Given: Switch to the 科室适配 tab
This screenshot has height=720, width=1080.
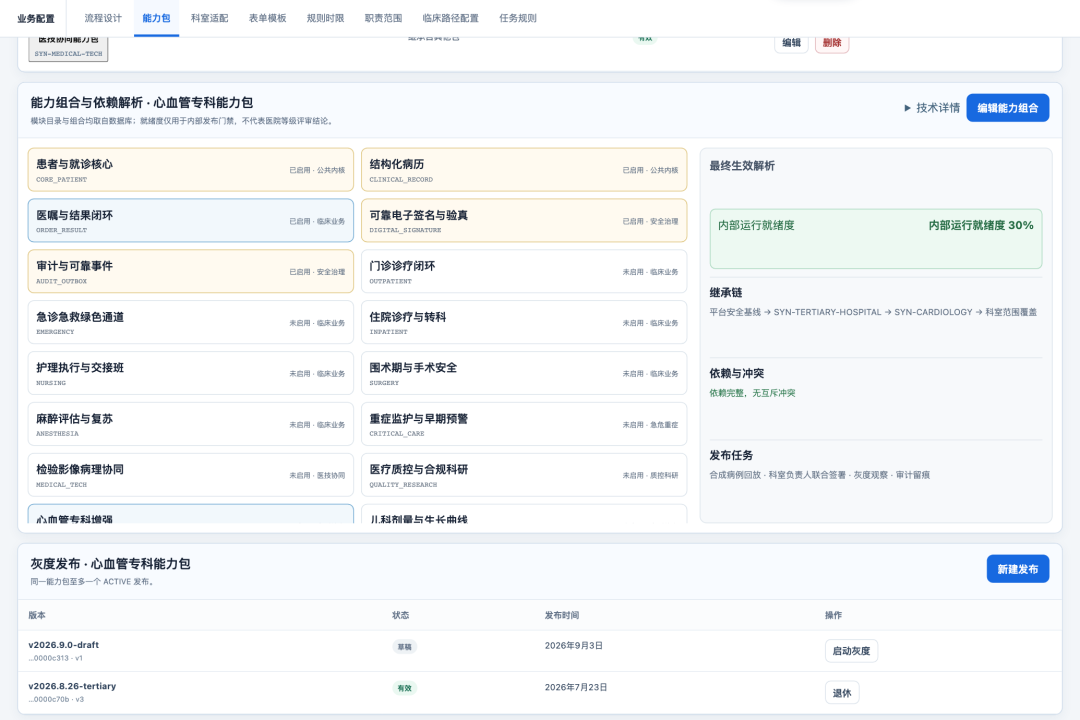Looking at the screenshot, I should pos(209,19).
